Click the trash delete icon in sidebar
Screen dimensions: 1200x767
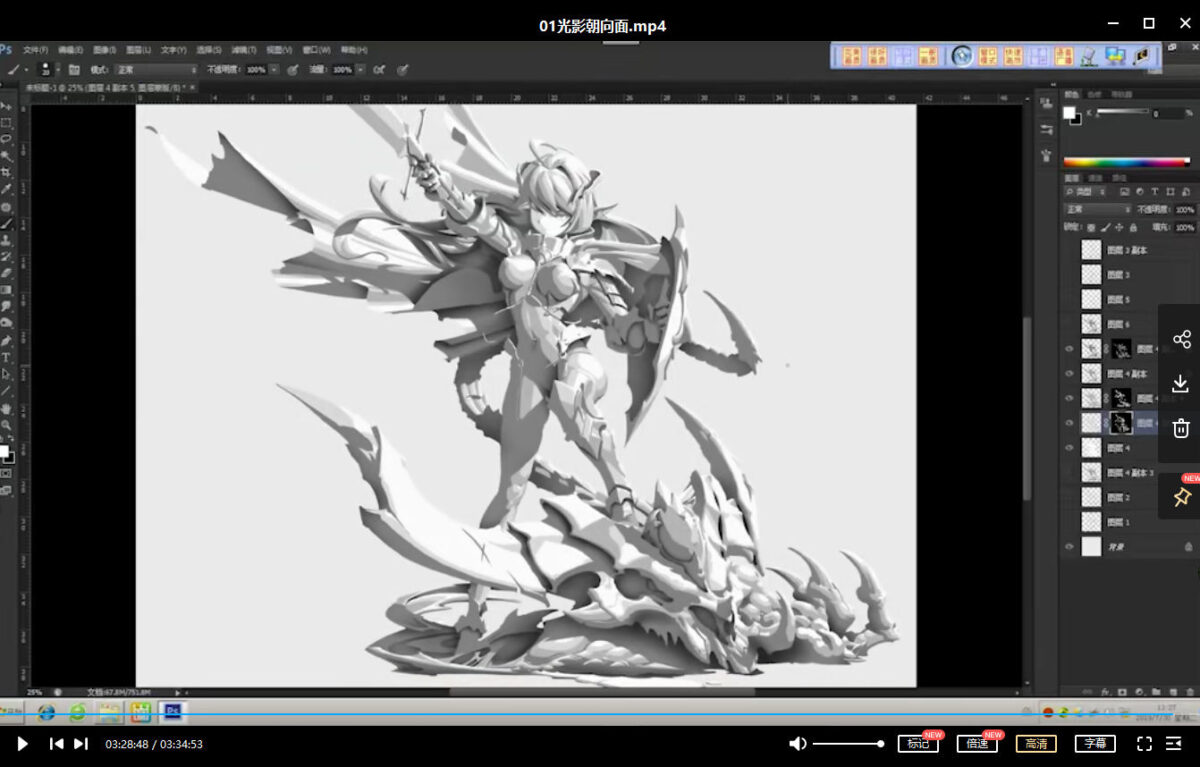[x=1181, y=428]
